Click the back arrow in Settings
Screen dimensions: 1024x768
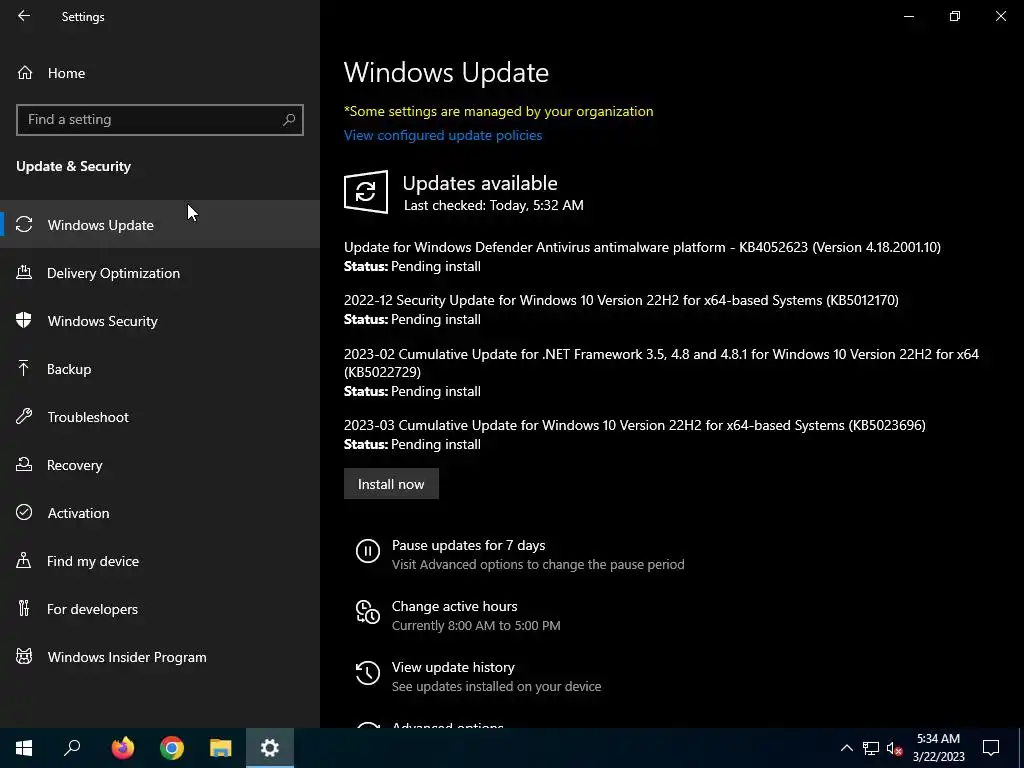click(x=24, y=16)
